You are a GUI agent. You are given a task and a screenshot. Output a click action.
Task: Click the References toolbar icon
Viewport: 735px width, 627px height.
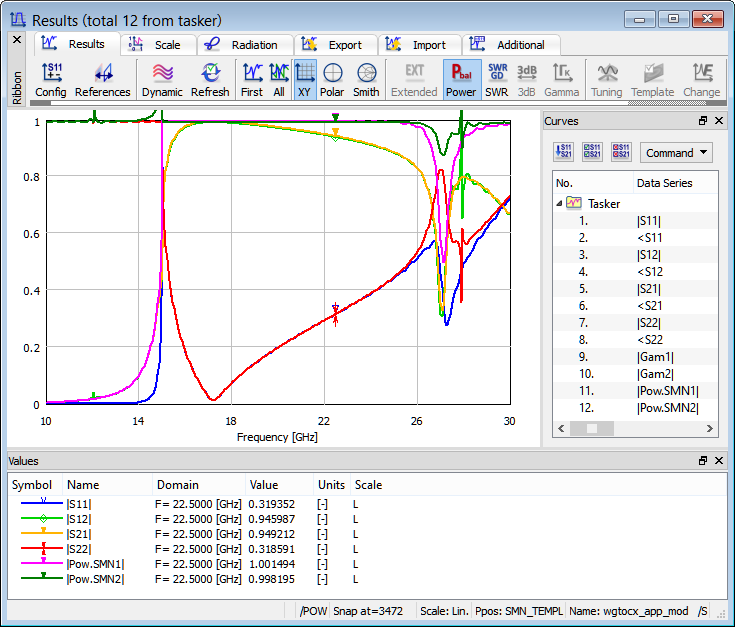coord(102,80)
